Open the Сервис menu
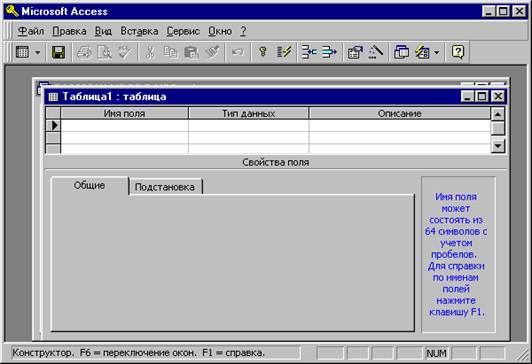Viewport: 532px width, 364px height. point(183,31)
